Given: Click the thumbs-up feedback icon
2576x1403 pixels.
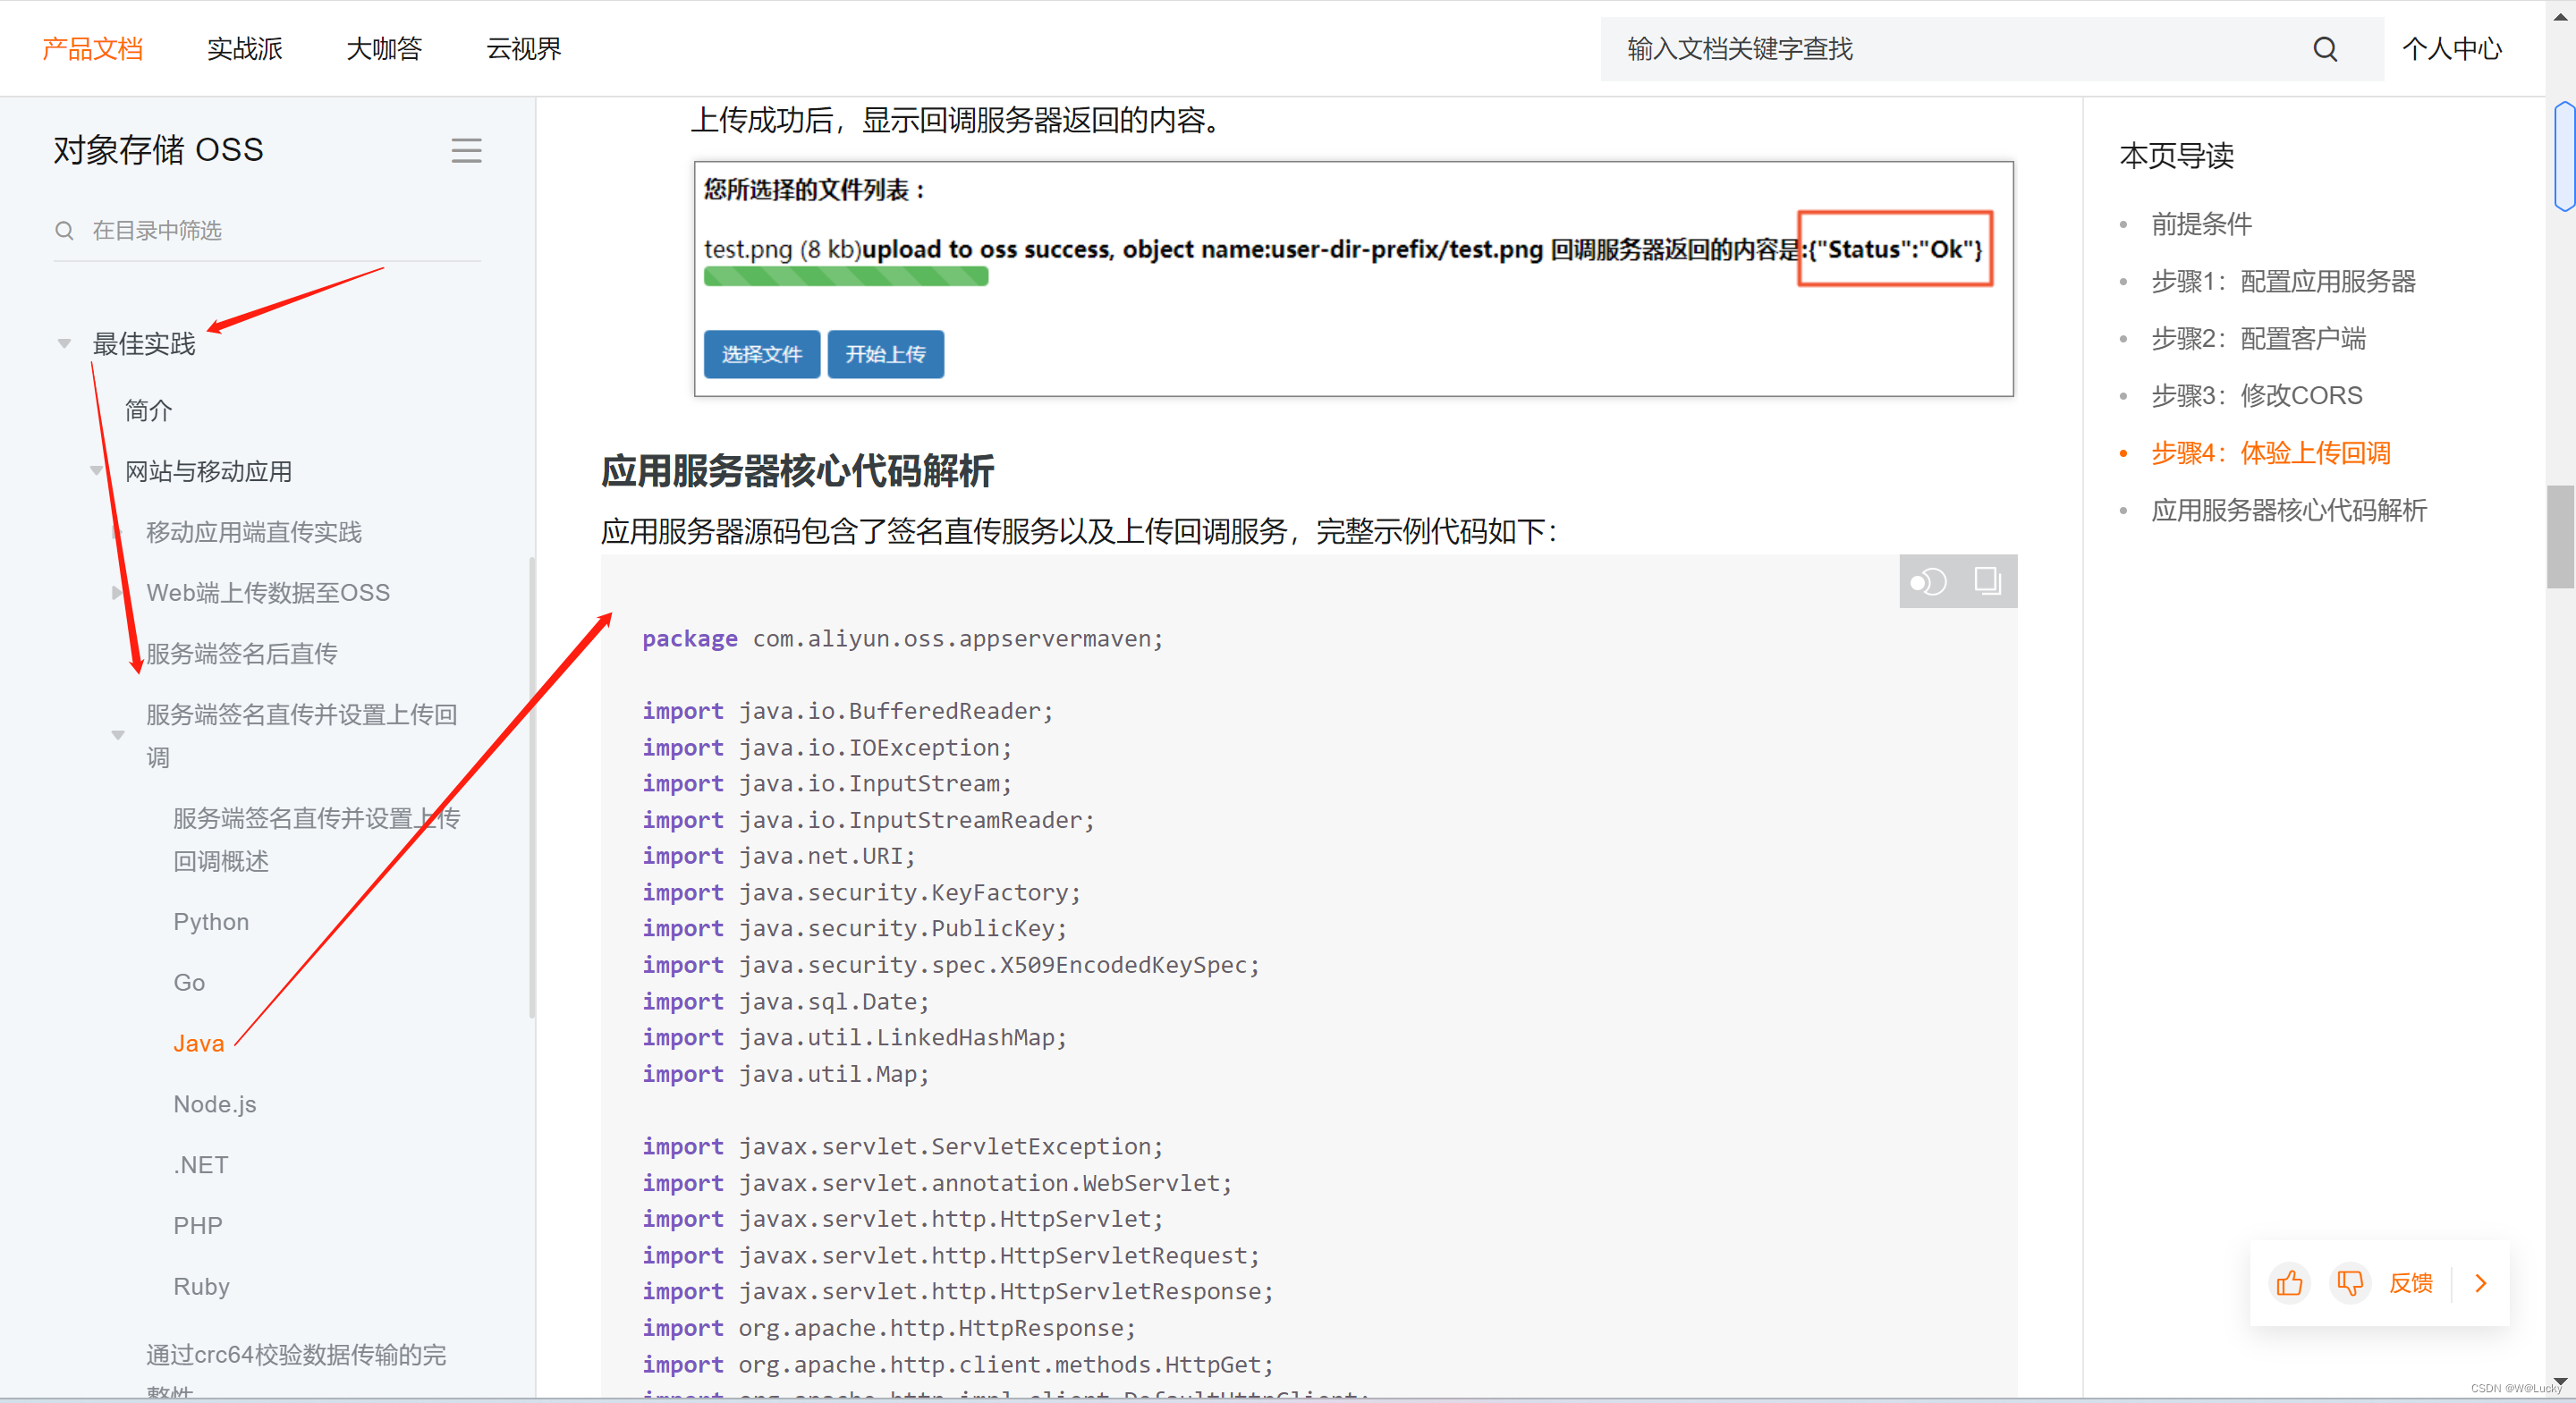Looking at the screenshot, I should click(2288, 1283).
